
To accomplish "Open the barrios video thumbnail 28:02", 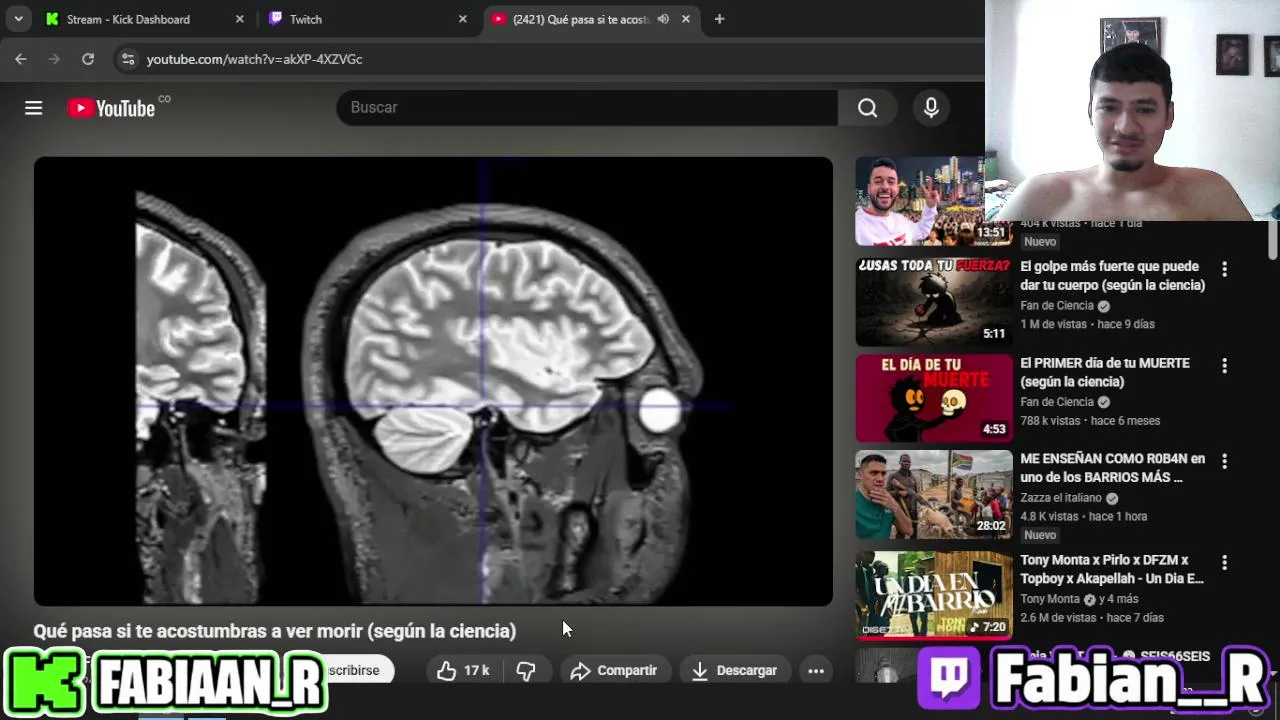I will [934, 494].
